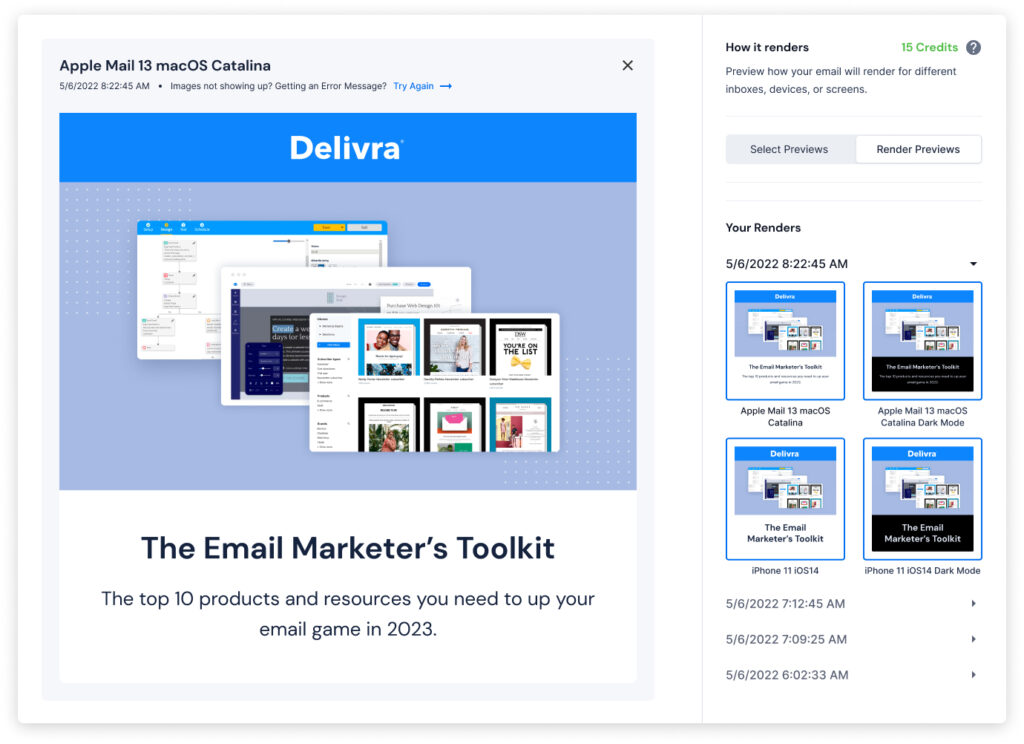
Task: Click the 'How it renders' heading
Action: [x=767, y=48]
